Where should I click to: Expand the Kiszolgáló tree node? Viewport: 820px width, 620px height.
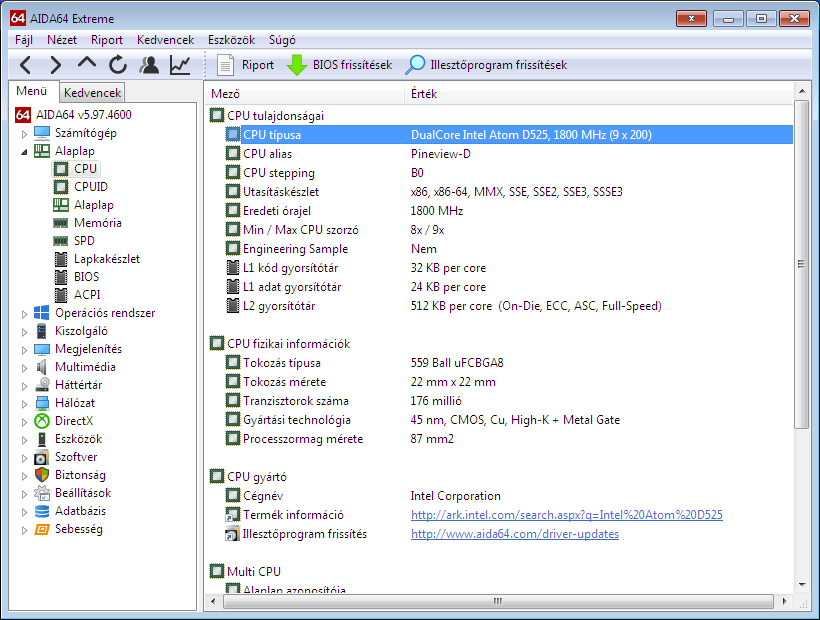[x=24, y=332]
